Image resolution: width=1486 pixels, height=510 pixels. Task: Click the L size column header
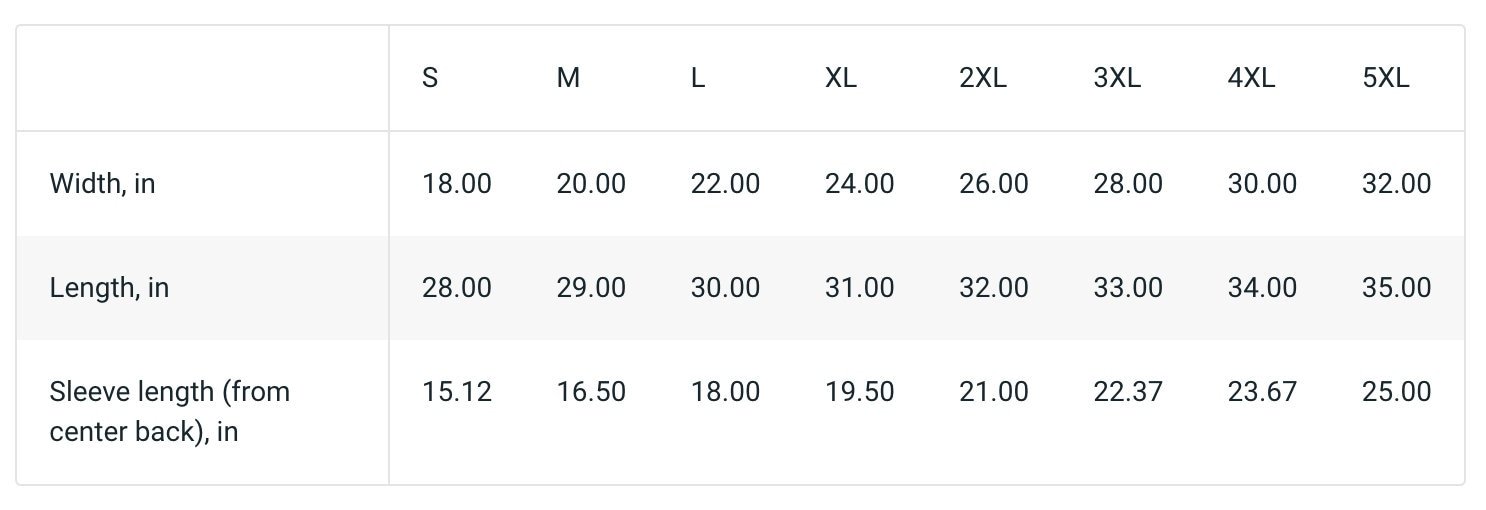point(698,78)
